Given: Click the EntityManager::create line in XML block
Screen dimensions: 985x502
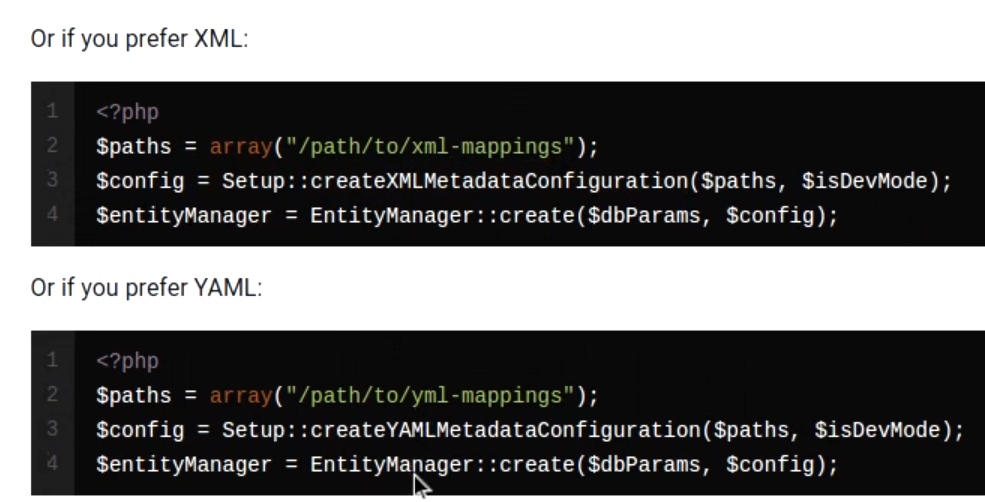Looking at the screenshot, I should click(x=467, y=216).
